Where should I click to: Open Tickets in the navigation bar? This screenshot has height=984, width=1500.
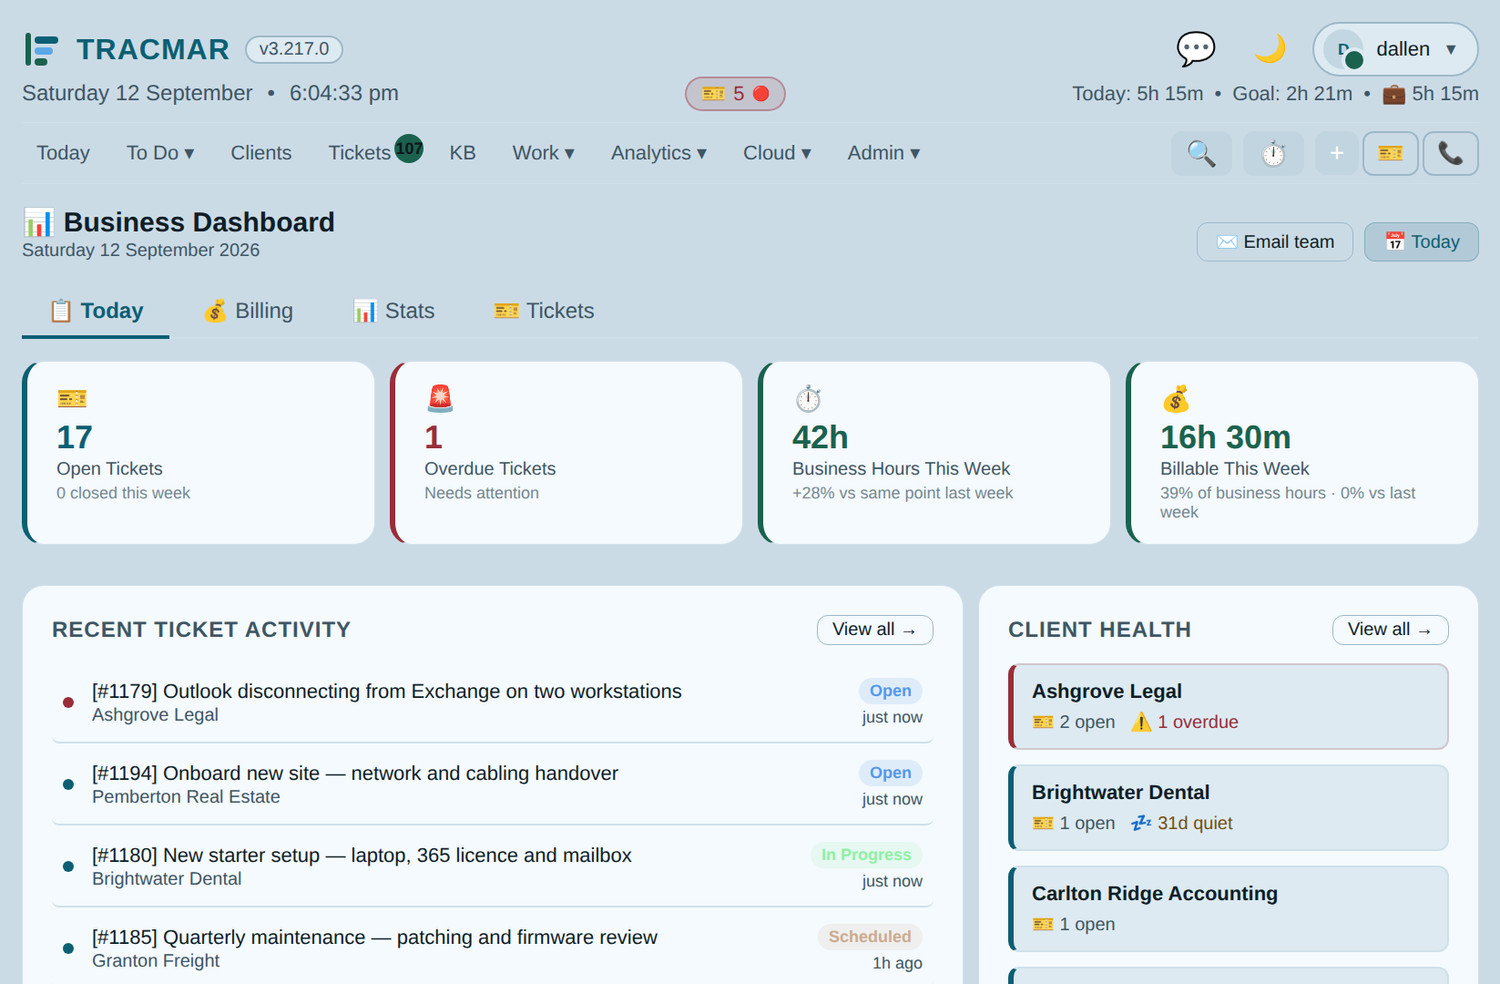(360, 153)
